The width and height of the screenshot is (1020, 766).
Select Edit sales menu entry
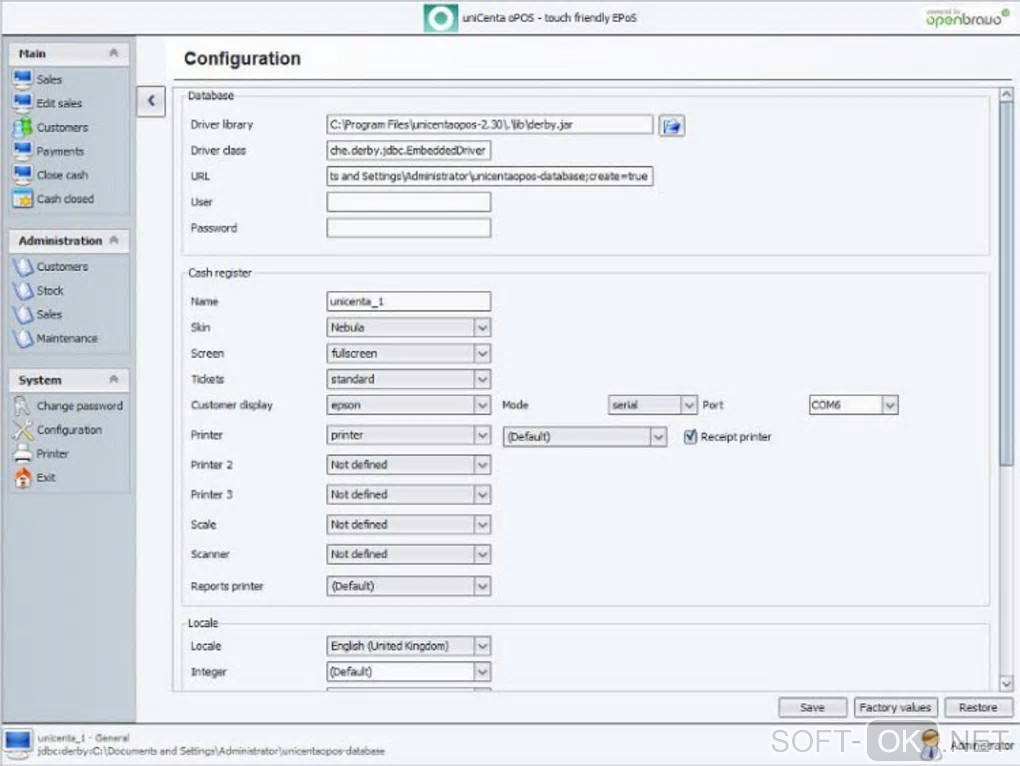pyautogui.click(x=59, y=103)
